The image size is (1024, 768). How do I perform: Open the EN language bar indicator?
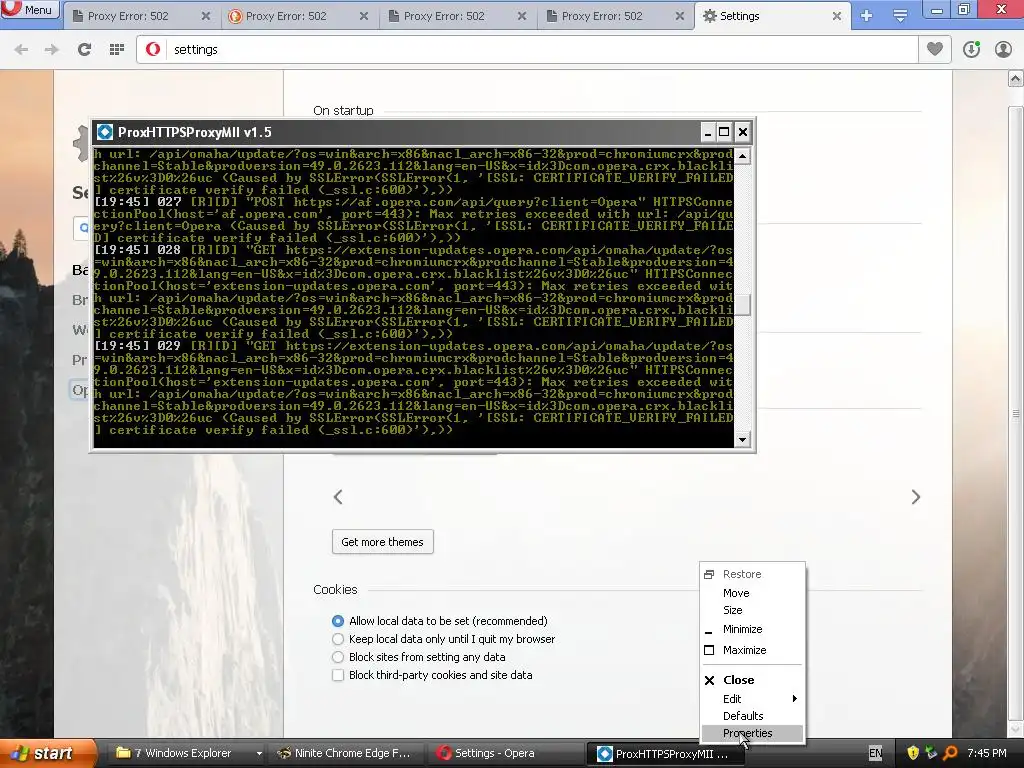[876, 753]
